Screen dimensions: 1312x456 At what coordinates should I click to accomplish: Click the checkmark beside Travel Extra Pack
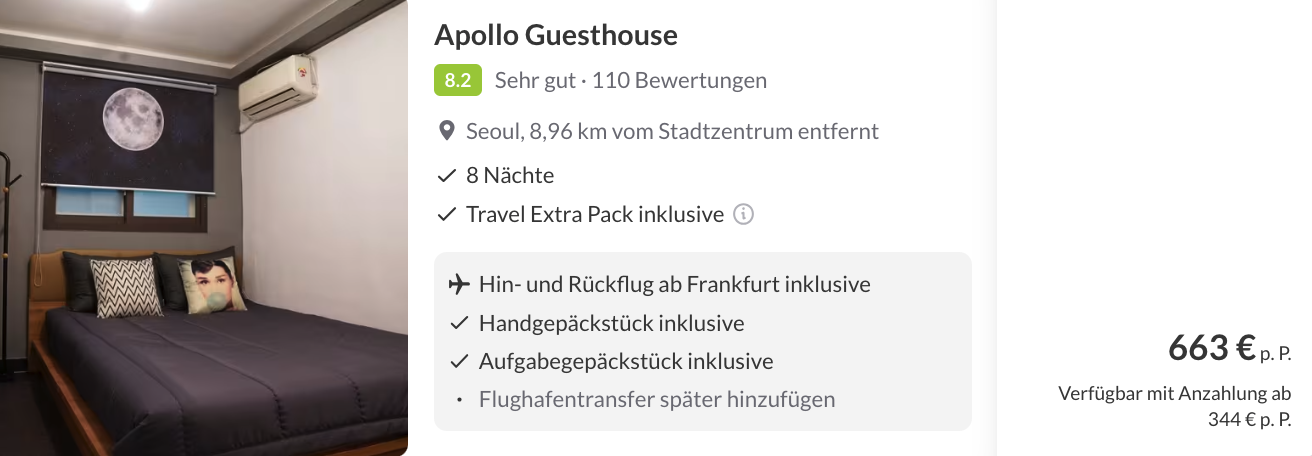pyautogui.click(x=447, y=214)
